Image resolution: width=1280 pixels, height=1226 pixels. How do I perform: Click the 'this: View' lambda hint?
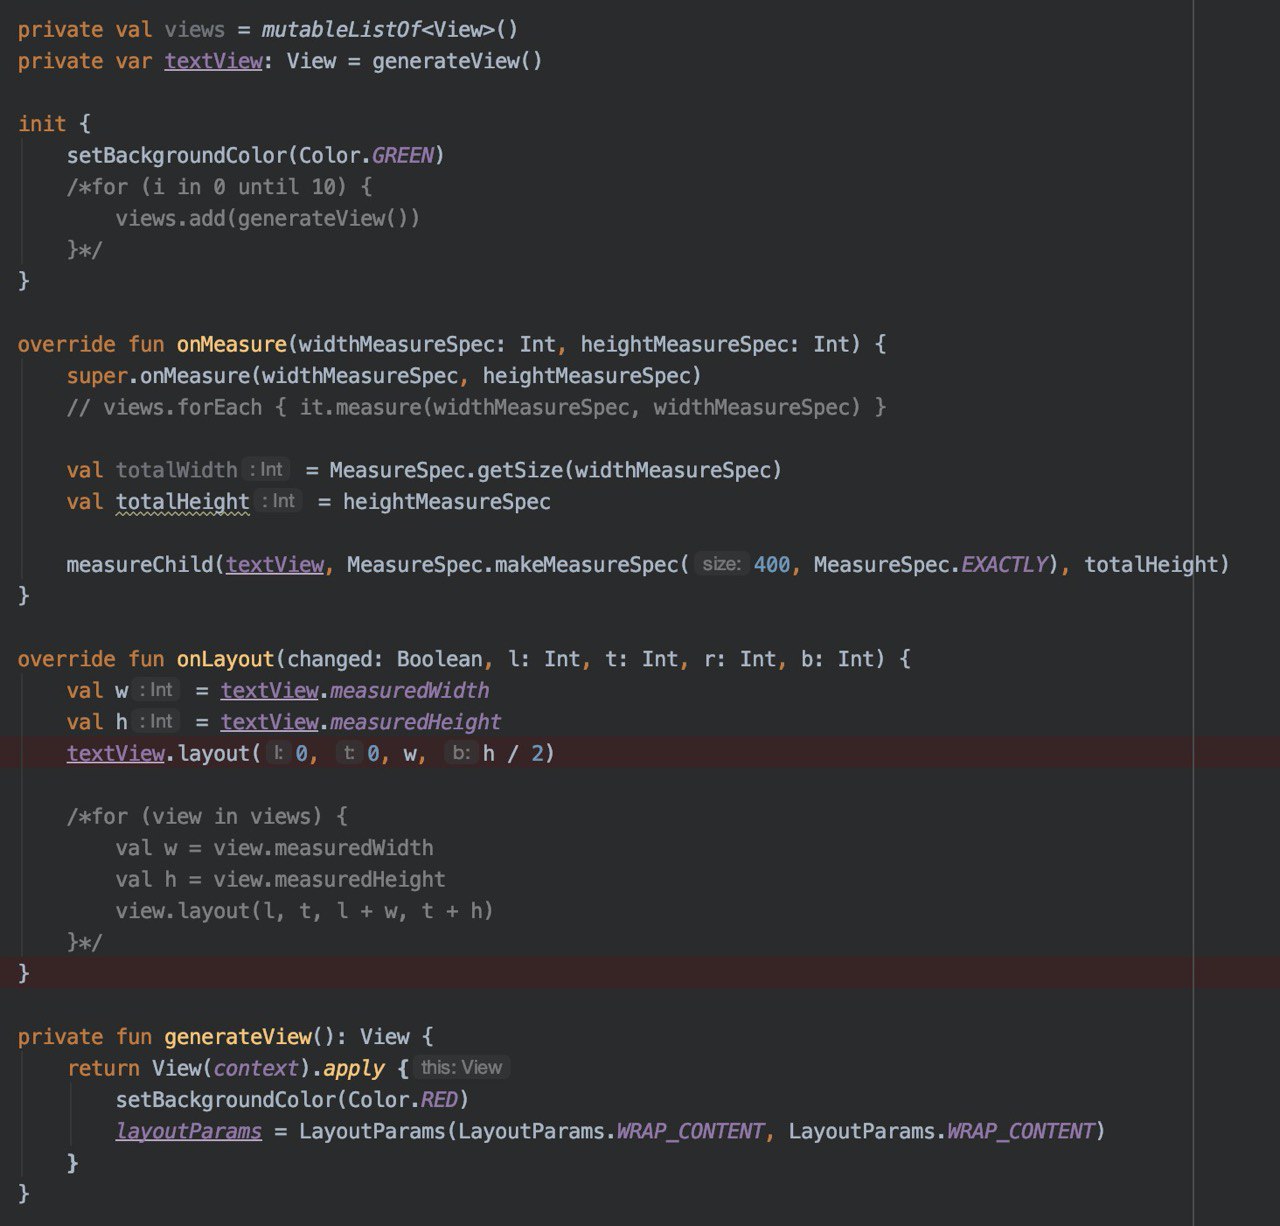click(x=462, y=1068)
